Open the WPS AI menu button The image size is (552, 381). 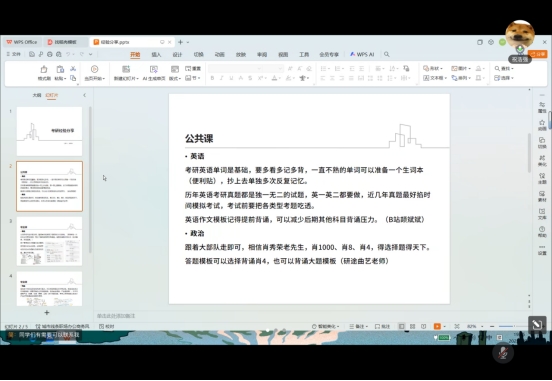coord(362,54)
